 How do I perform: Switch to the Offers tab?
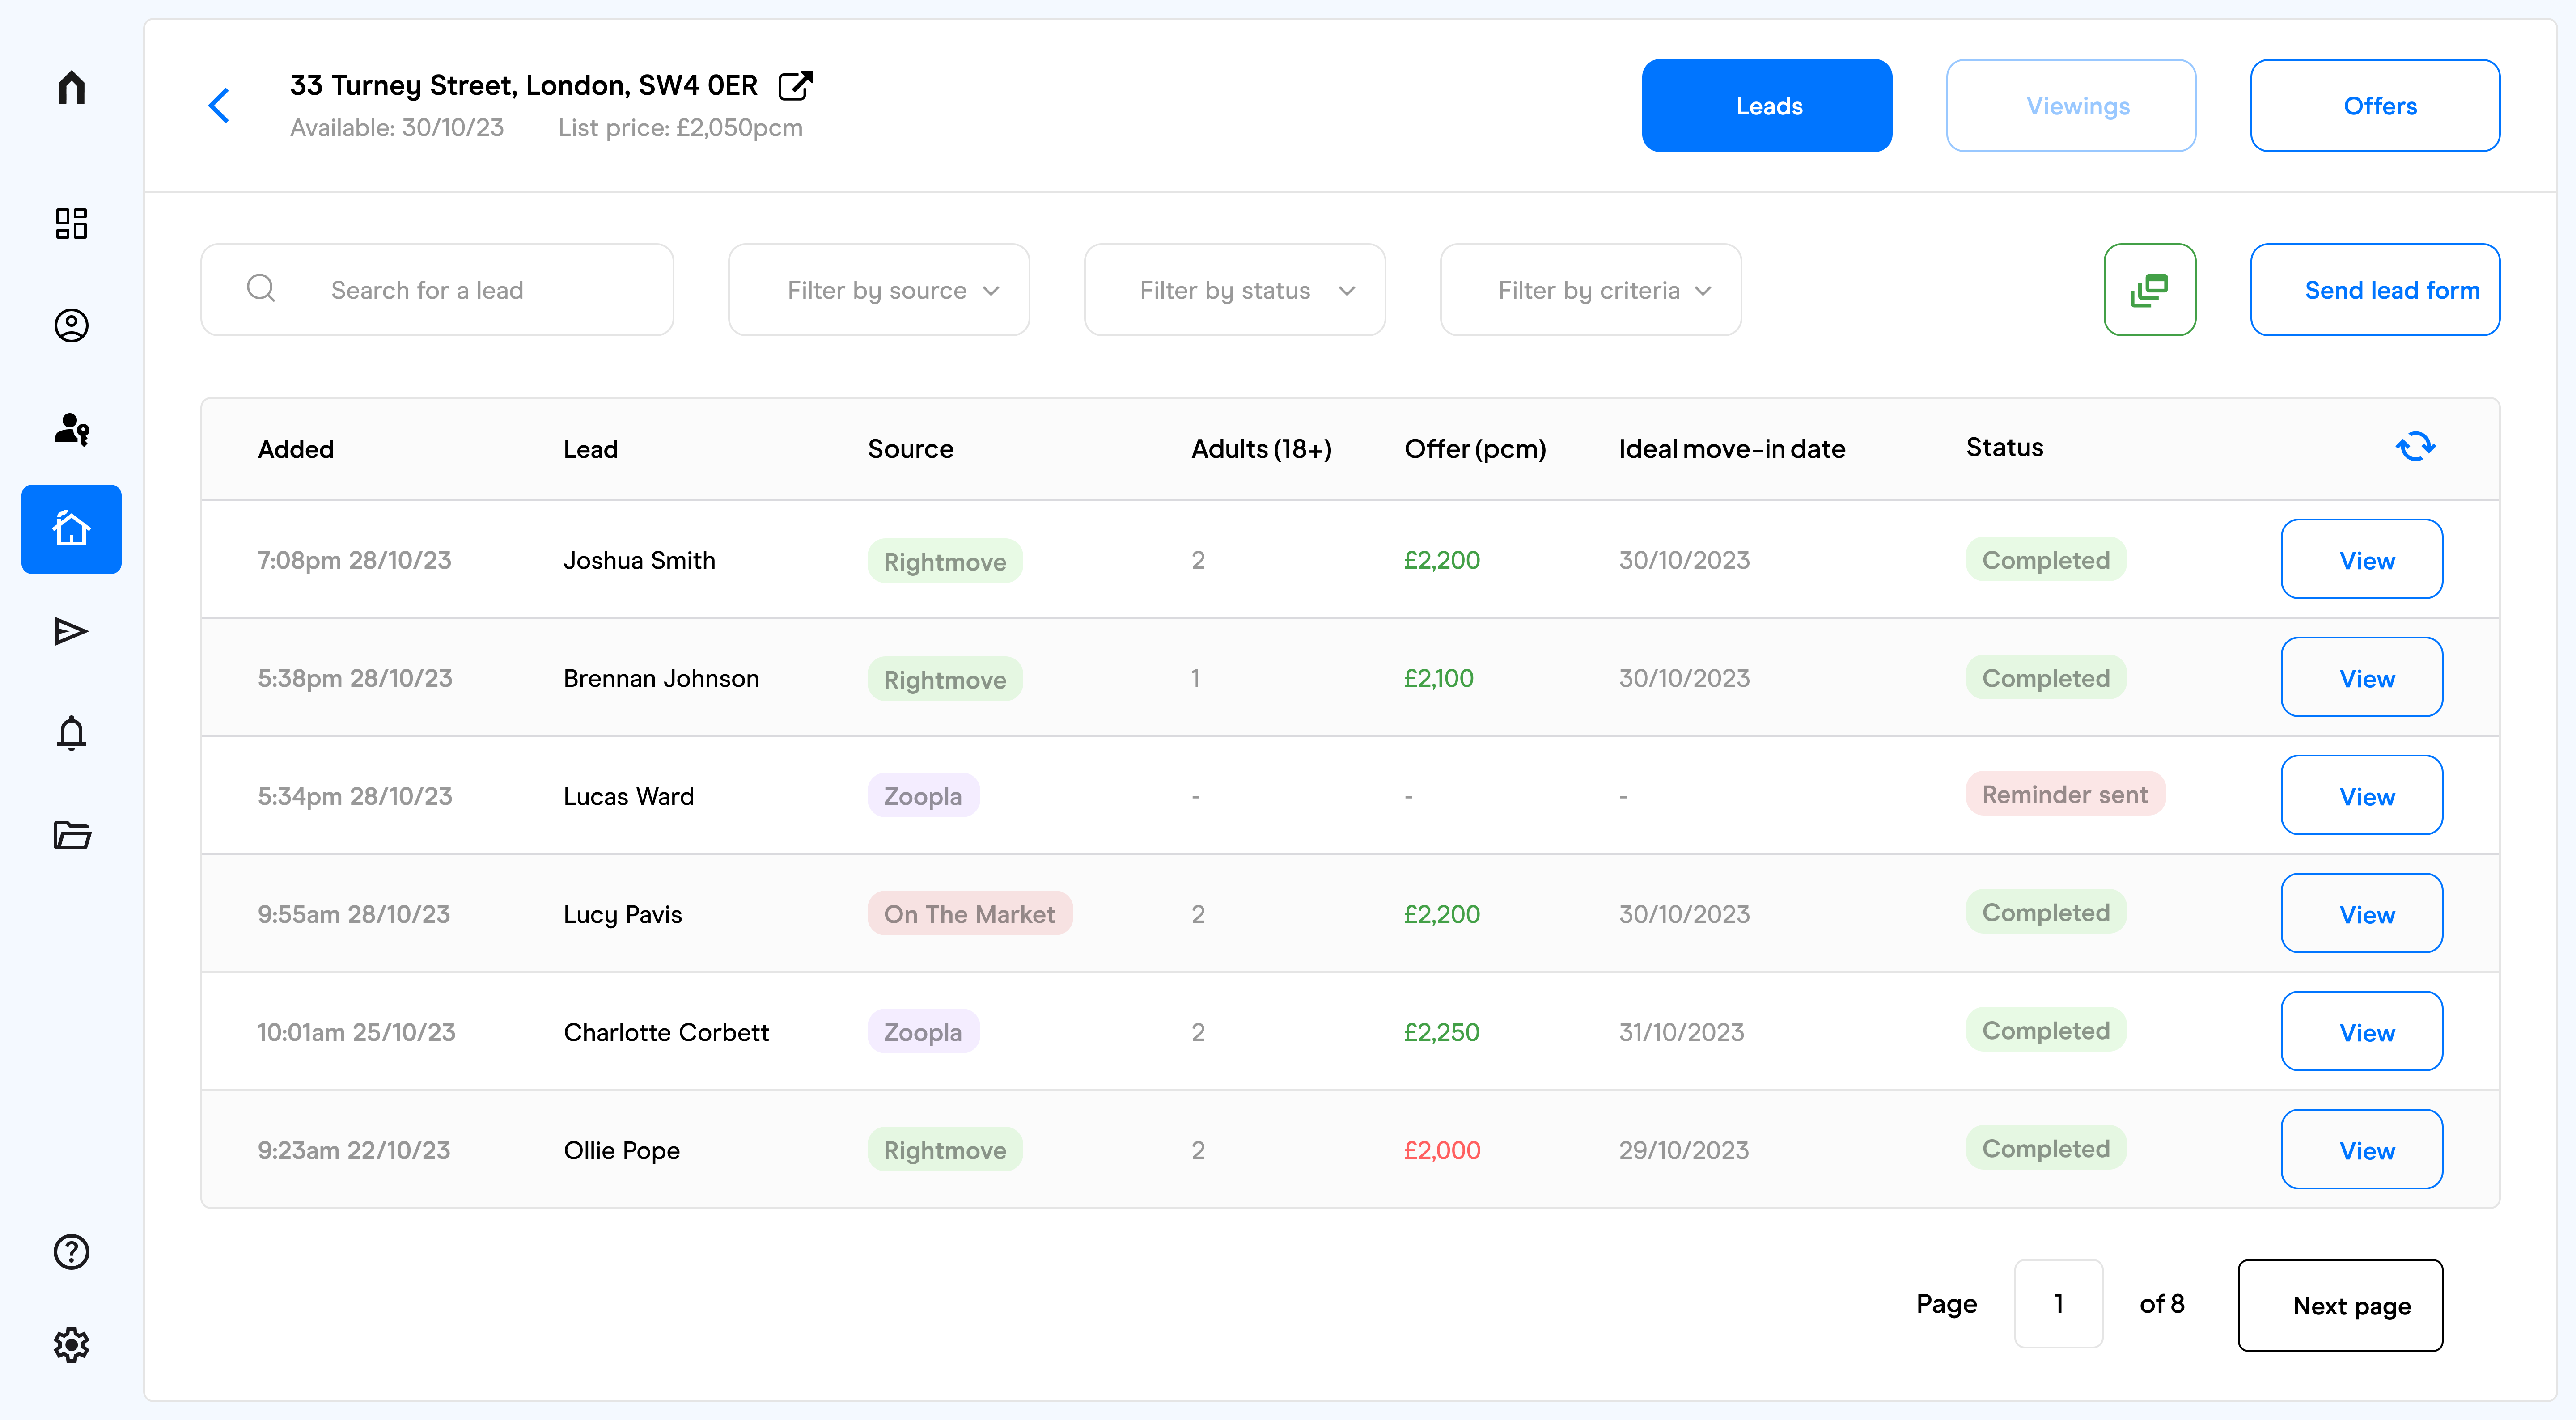[2375, 106]
